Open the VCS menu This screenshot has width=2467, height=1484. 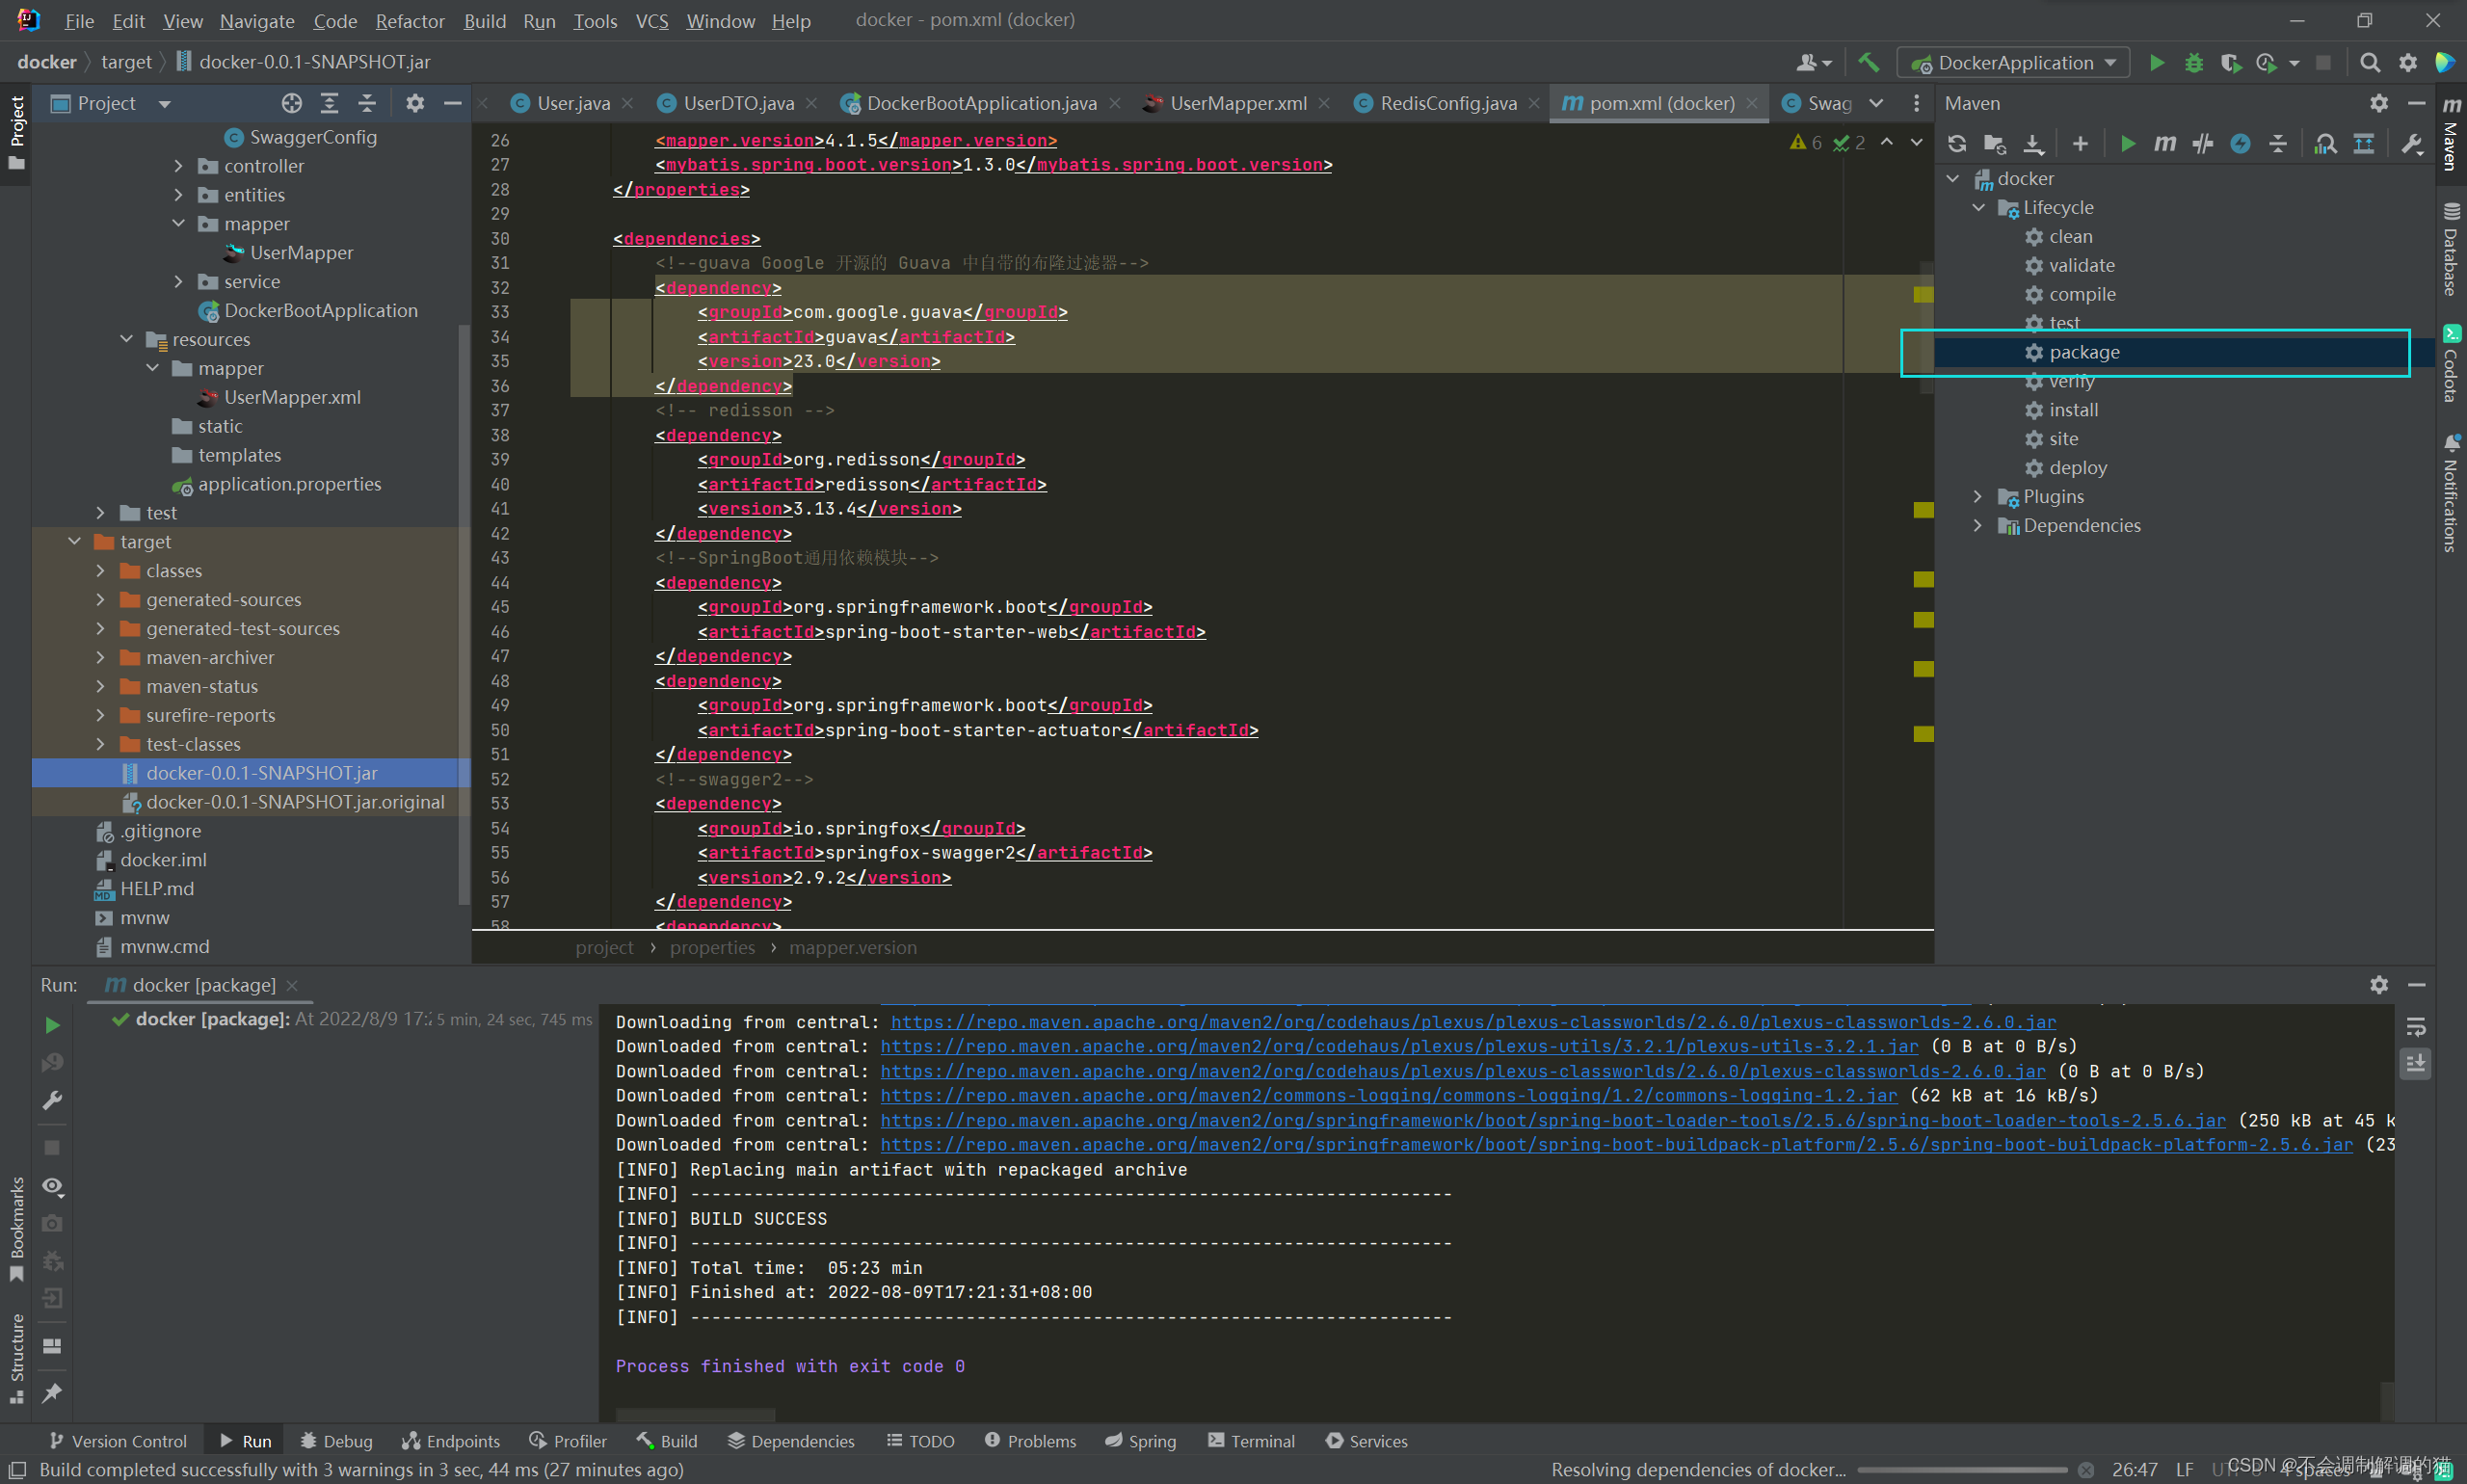(x=652, y=21)
